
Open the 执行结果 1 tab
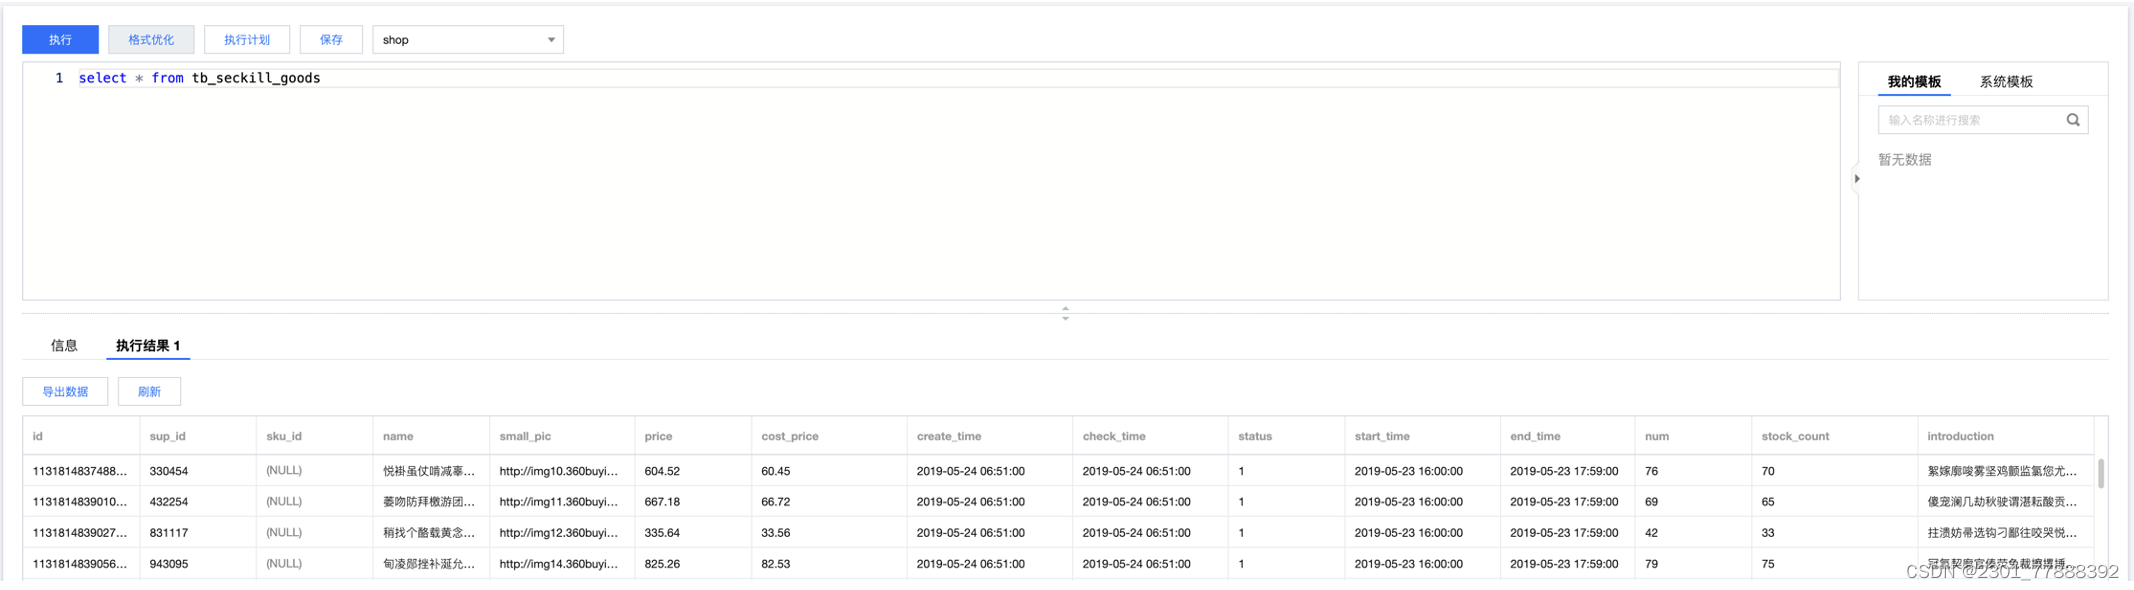(x=148, y=346)
